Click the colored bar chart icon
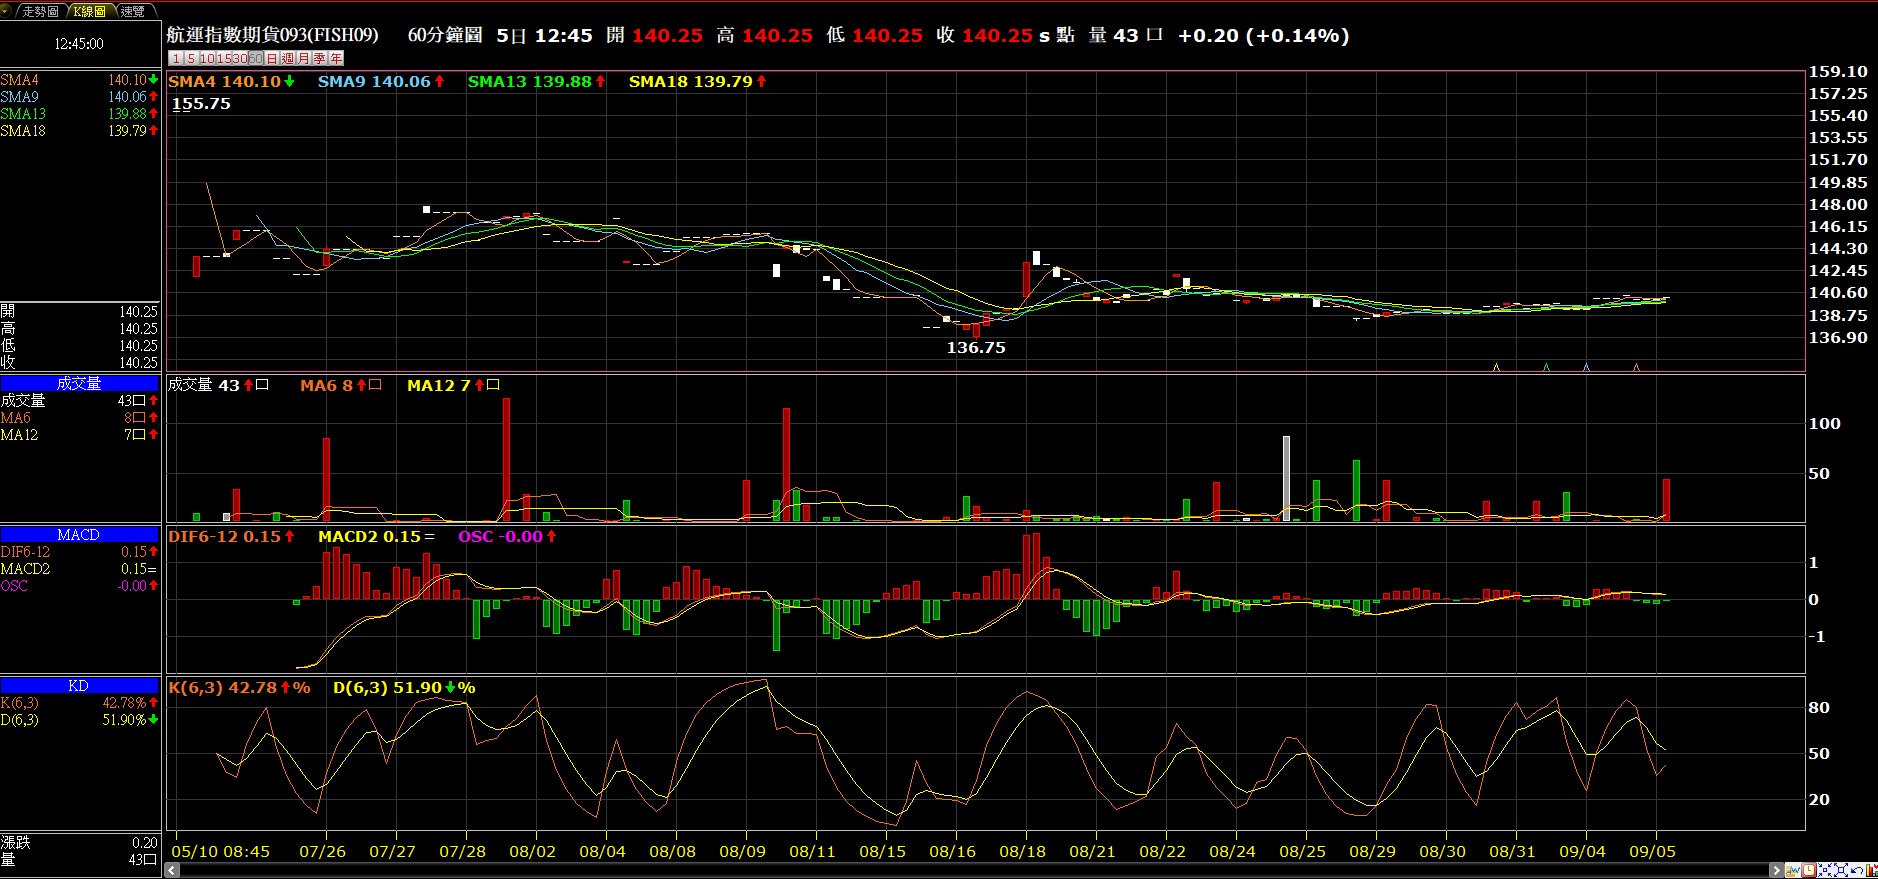1878x879 pixels. point(1871,870)
